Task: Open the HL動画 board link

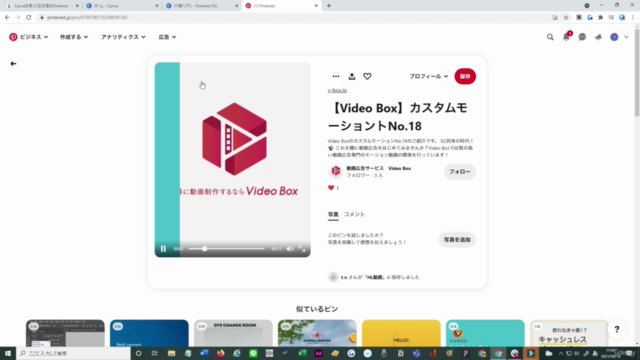Action: (375, 277)
